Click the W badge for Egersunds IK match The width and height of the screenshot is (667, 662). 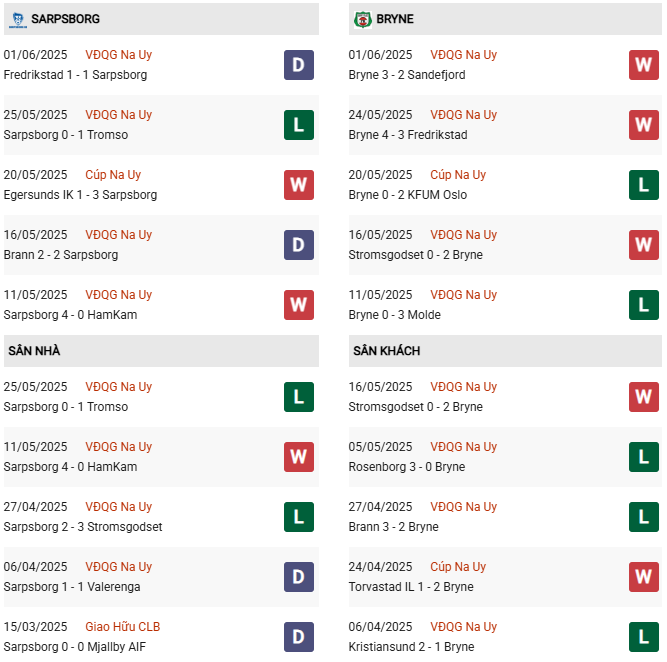299,185
